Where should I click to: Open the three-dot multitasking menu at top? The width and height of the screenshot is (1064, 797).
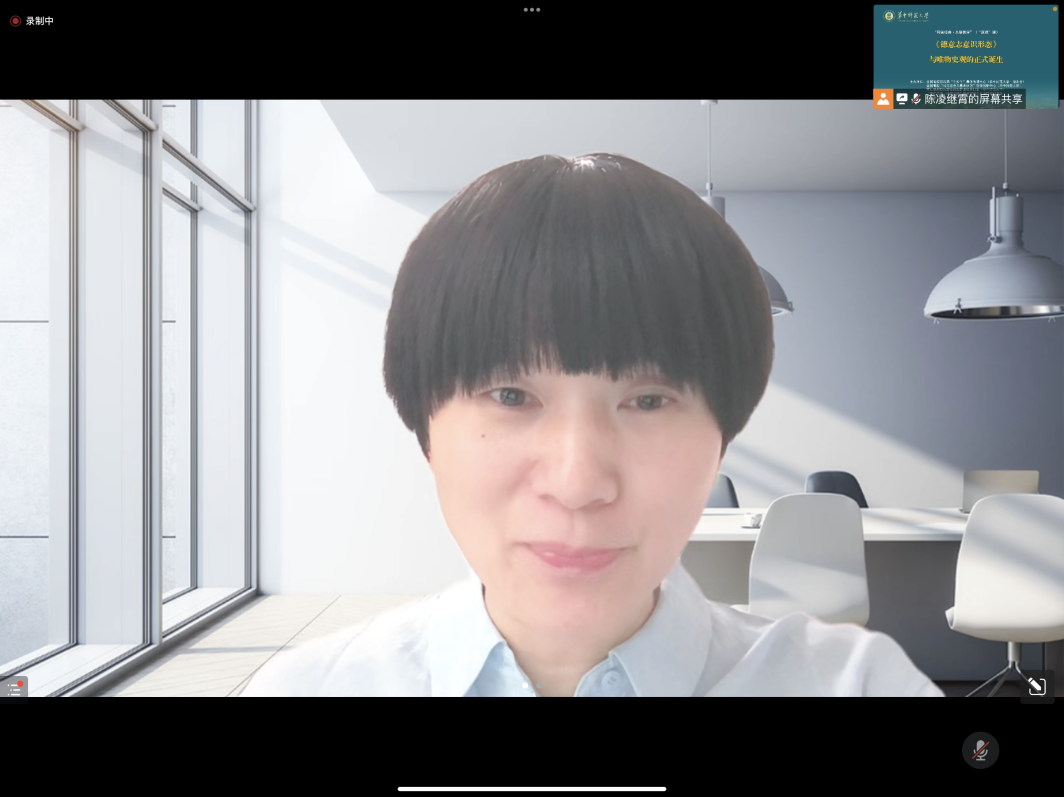(532, 10)
